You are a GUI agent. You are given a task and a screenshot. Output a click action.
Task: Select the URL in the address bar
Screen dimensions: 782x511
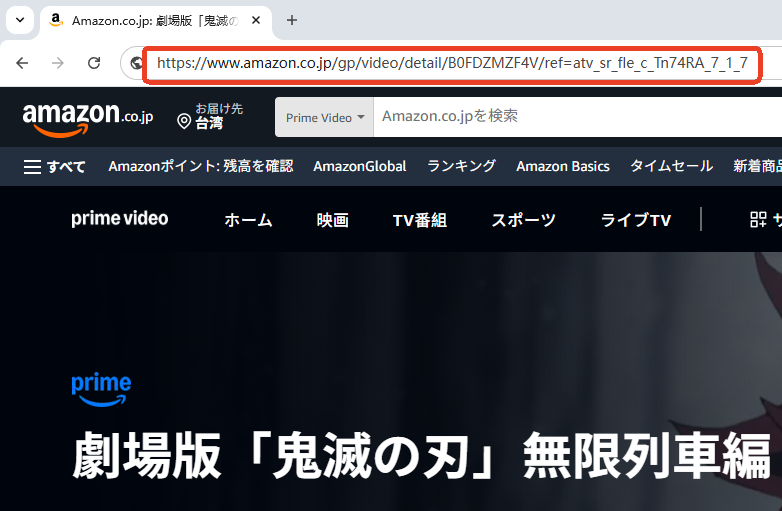(x=452, y=63)
